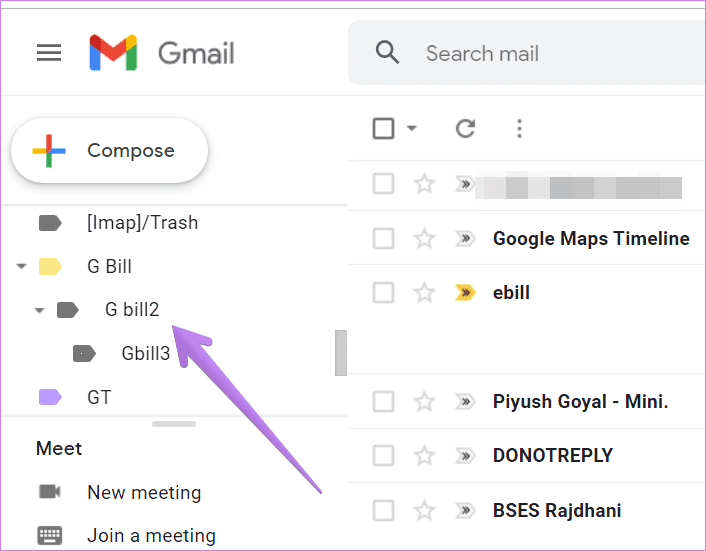Toggle importance marker on blurred-sender email
This screenshot has height=551, width=706.
click(x=465, y=184)
